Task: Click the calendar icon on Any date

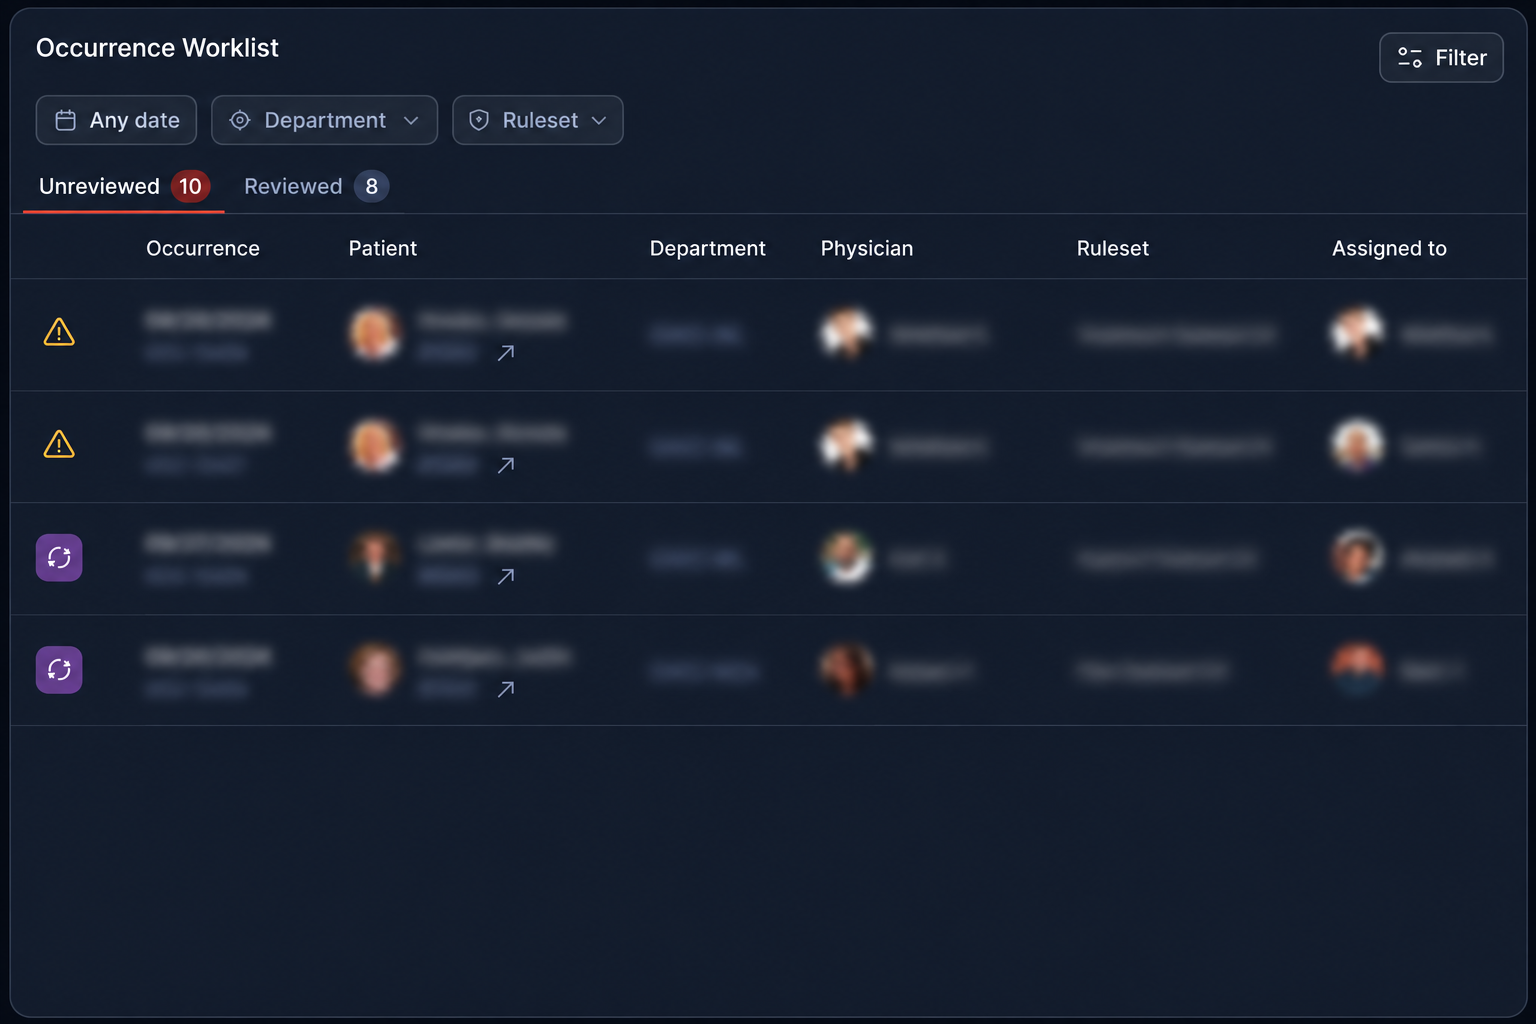Action: click(x=66, y=120)
